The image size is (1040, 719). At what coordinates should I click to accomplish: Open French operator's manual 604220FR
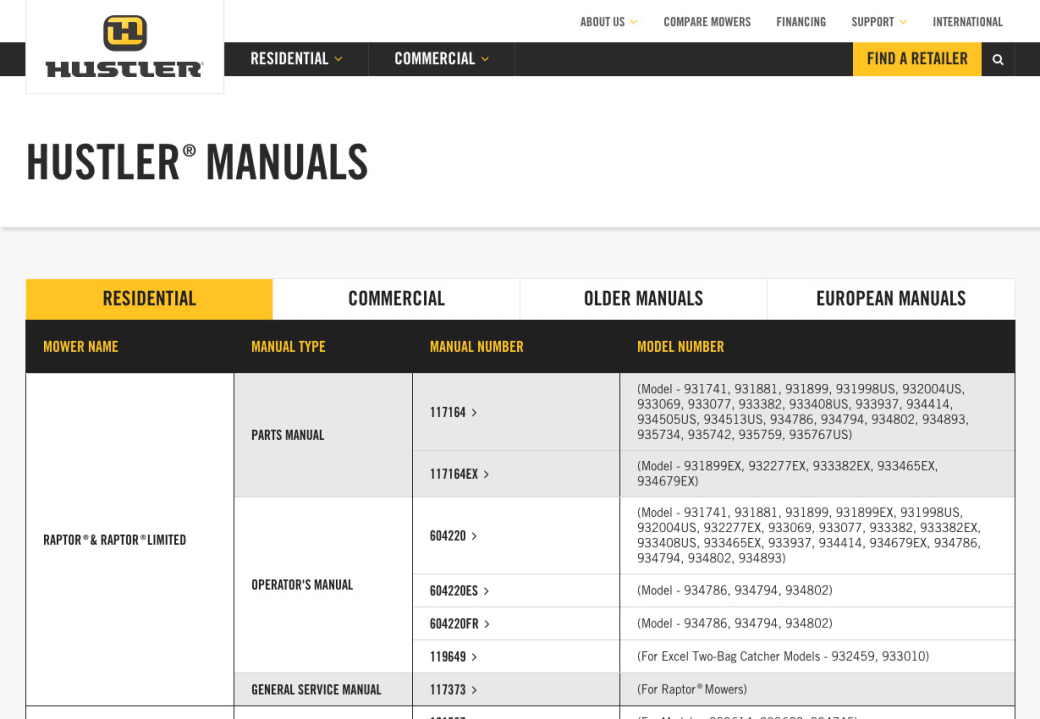[460, 624]
